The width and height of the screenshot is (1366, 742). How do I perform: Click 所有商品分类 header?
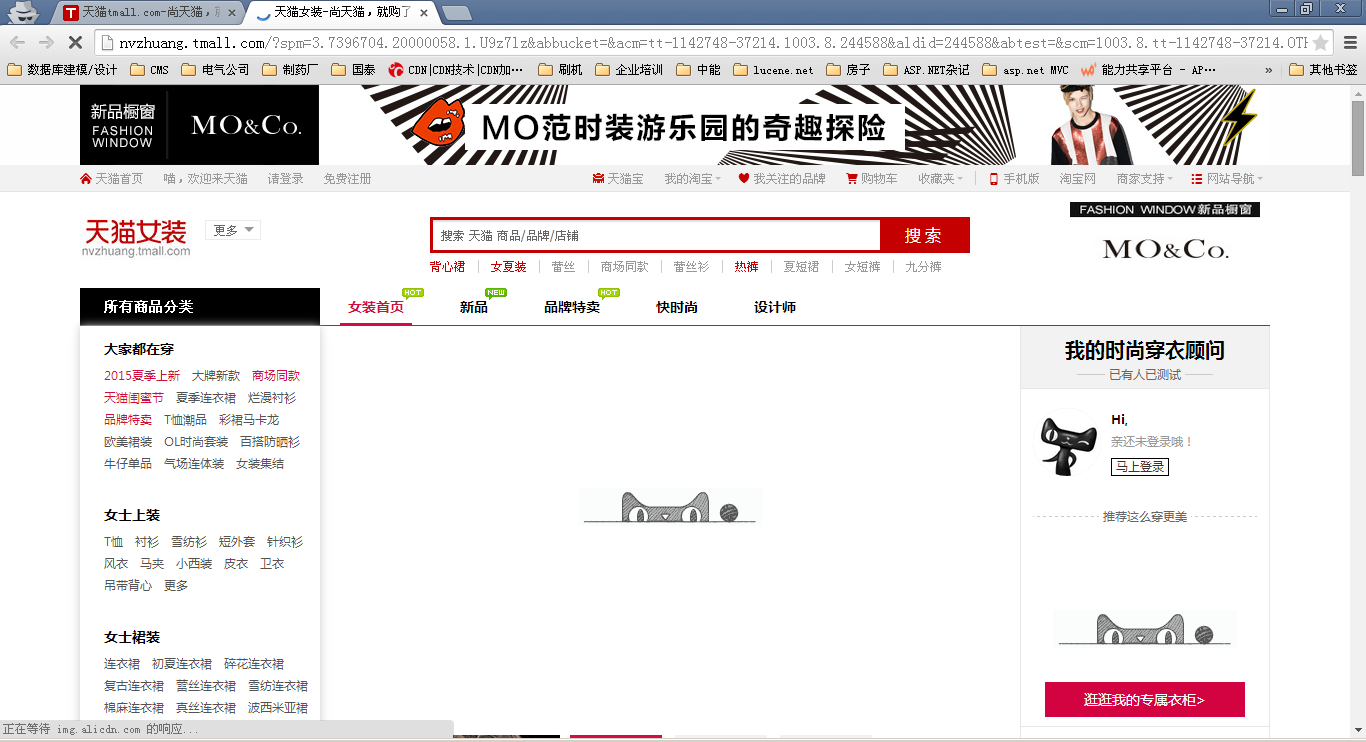(200, 307)
